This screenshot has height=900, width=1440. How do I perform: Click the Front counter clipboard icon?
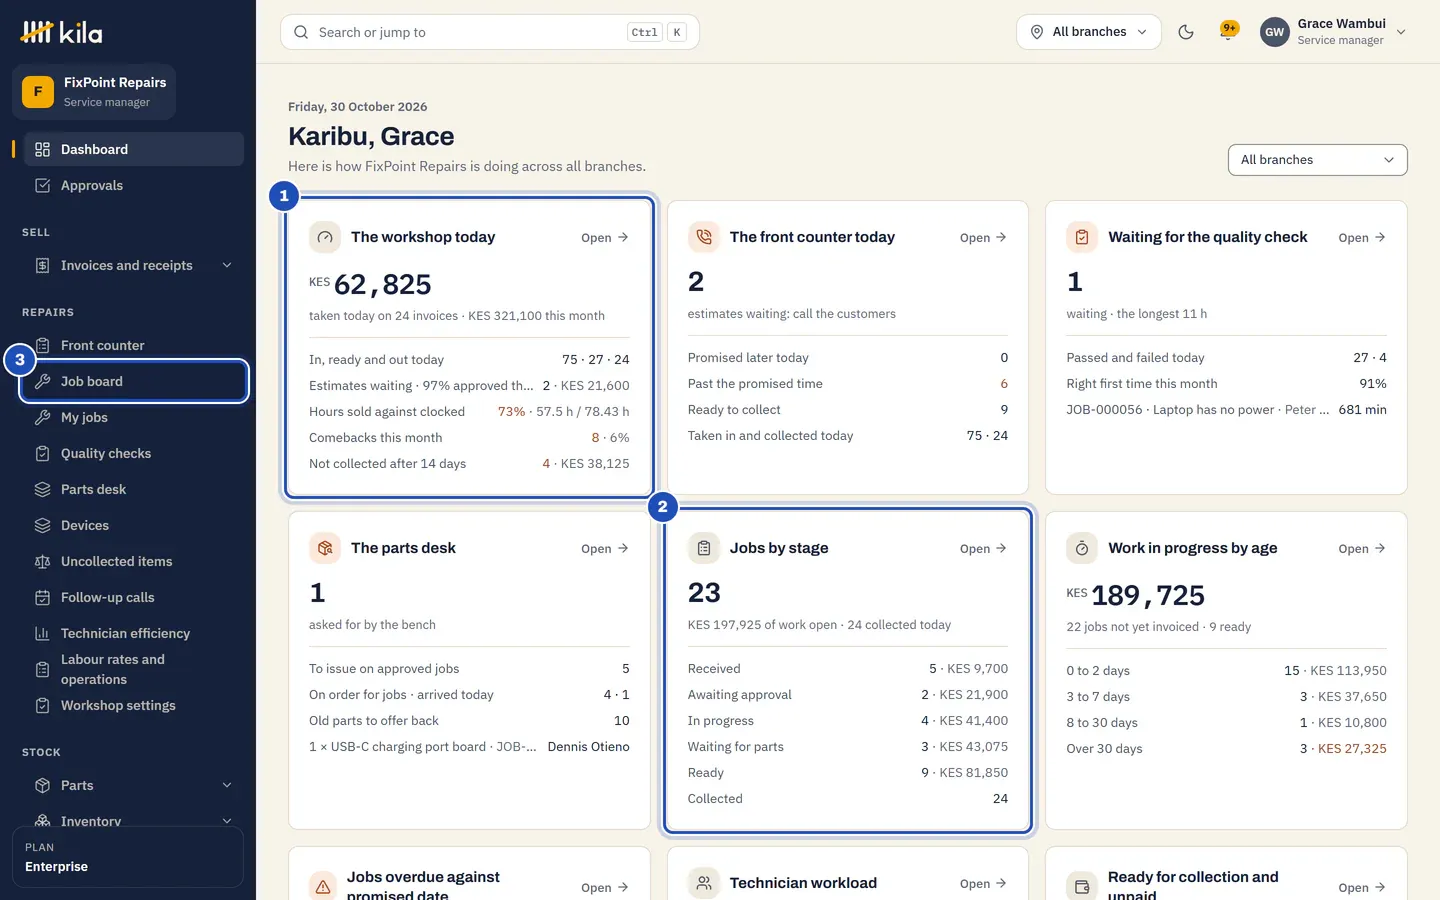(x=42, y=345)
